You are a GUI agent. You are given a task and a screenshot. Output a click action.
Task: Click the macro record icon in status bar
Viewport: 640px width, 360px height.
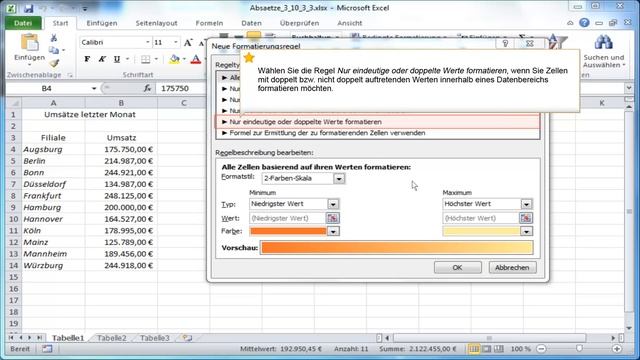click(x=47, y=349)
